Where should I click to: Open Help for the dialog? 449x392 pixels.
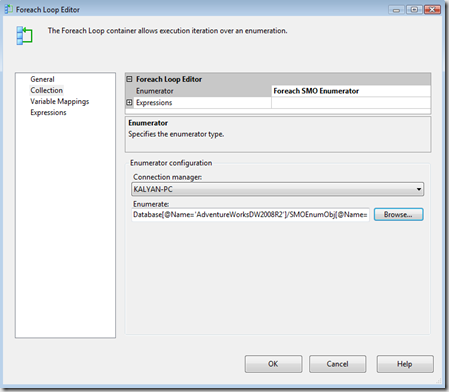(x=405, y=364)
